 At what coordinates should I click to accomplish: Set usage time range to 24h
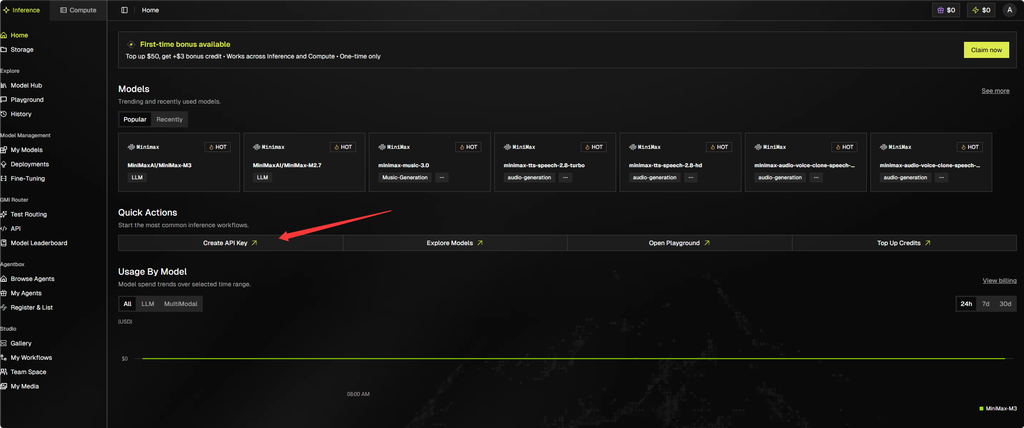click(x=966, y=305)
